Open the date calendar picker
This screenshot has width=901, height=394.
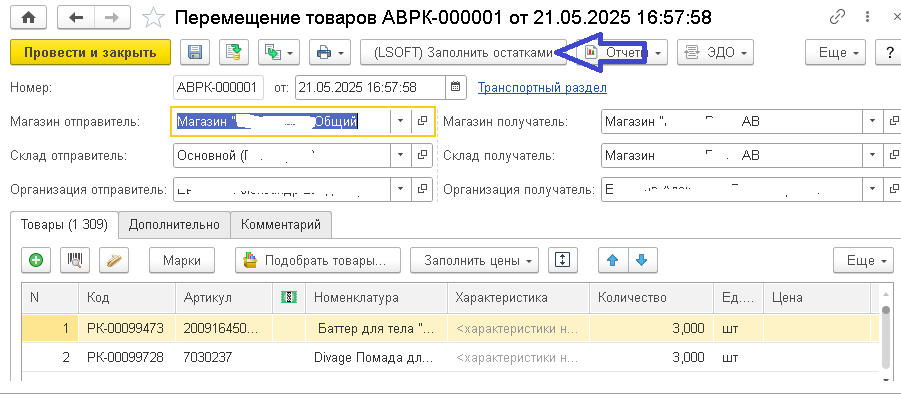tap(455, 88)
